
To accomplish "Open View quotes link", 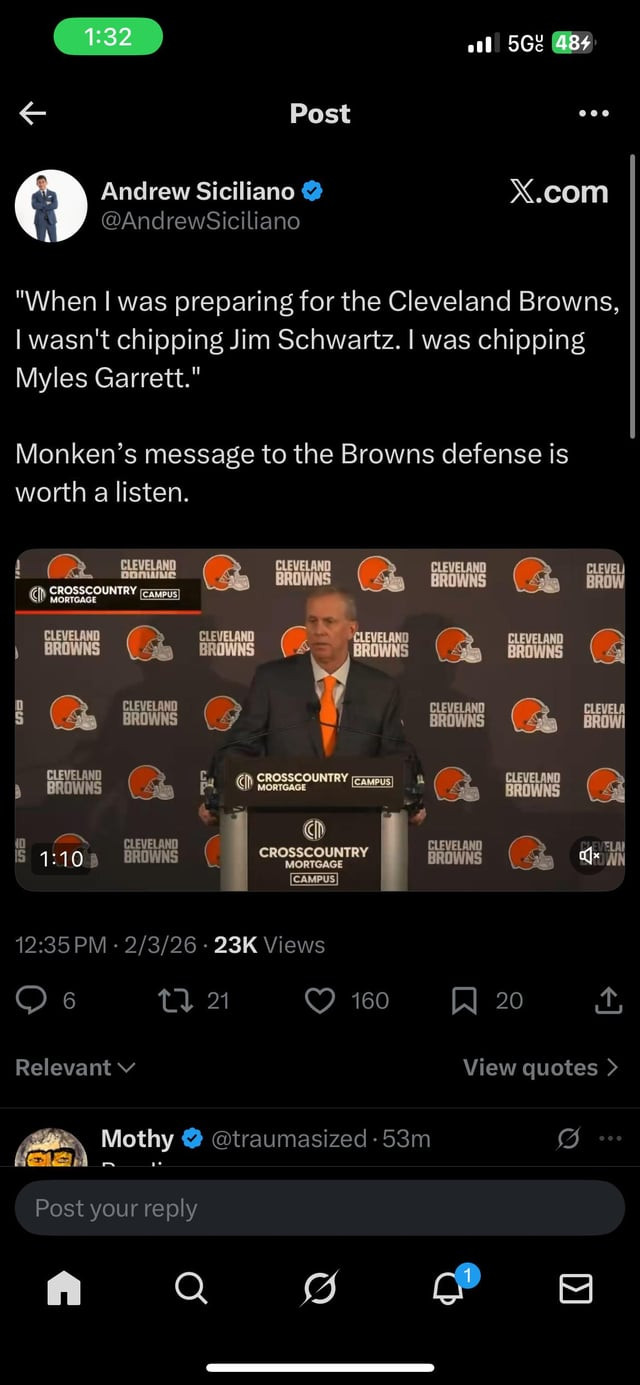I will coord(541,1068).
